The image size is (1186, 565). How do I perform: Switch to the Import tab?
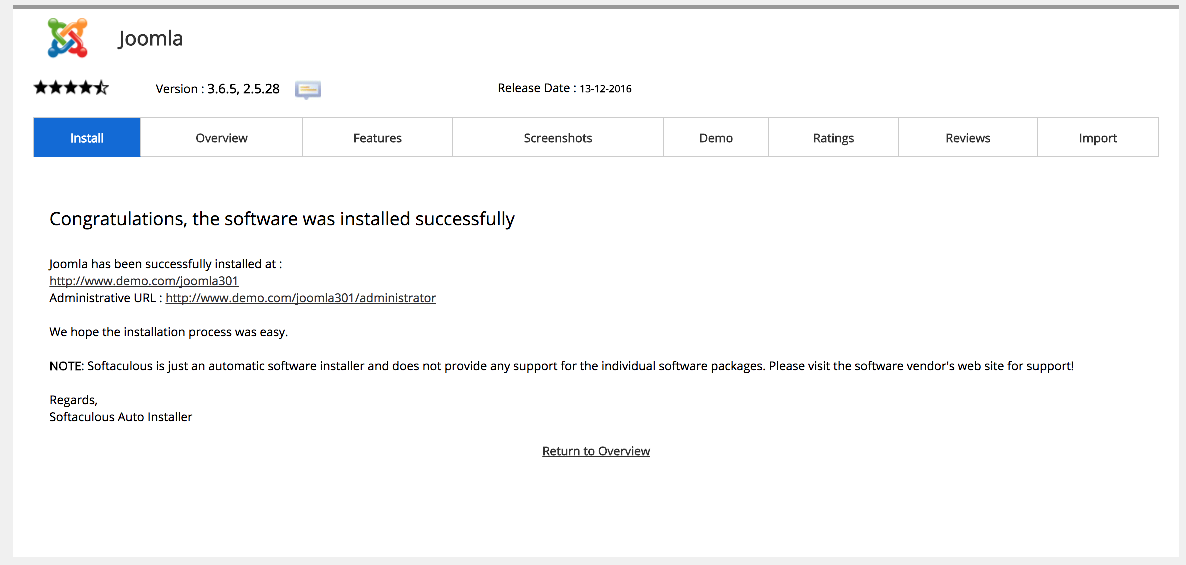point(1098,138)
